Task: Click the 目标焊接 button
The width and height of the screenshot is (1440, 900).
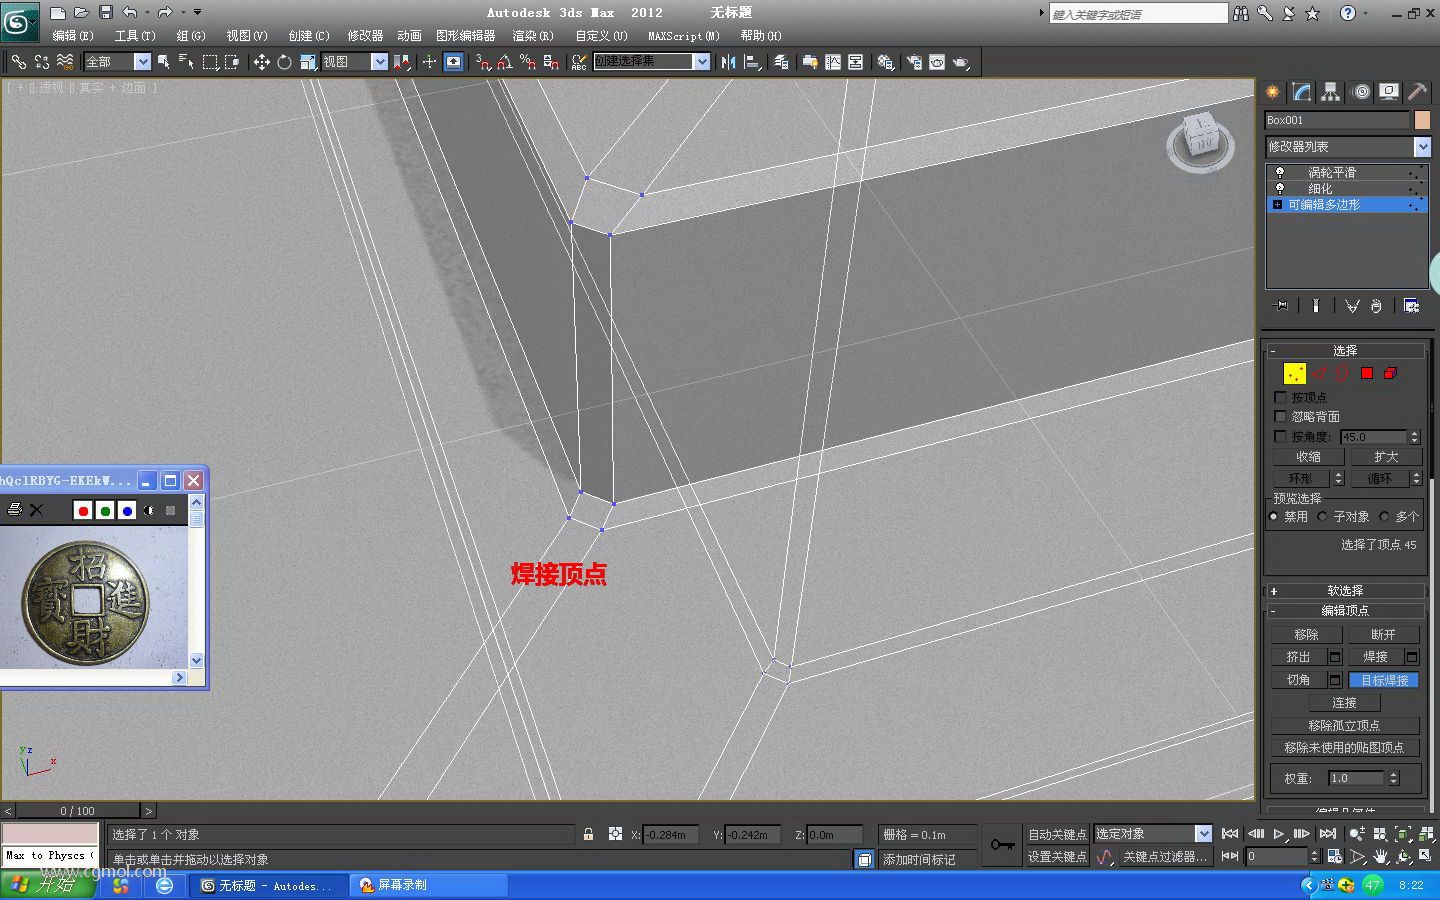Action: pyautogui.click(x=1384, y=680)
